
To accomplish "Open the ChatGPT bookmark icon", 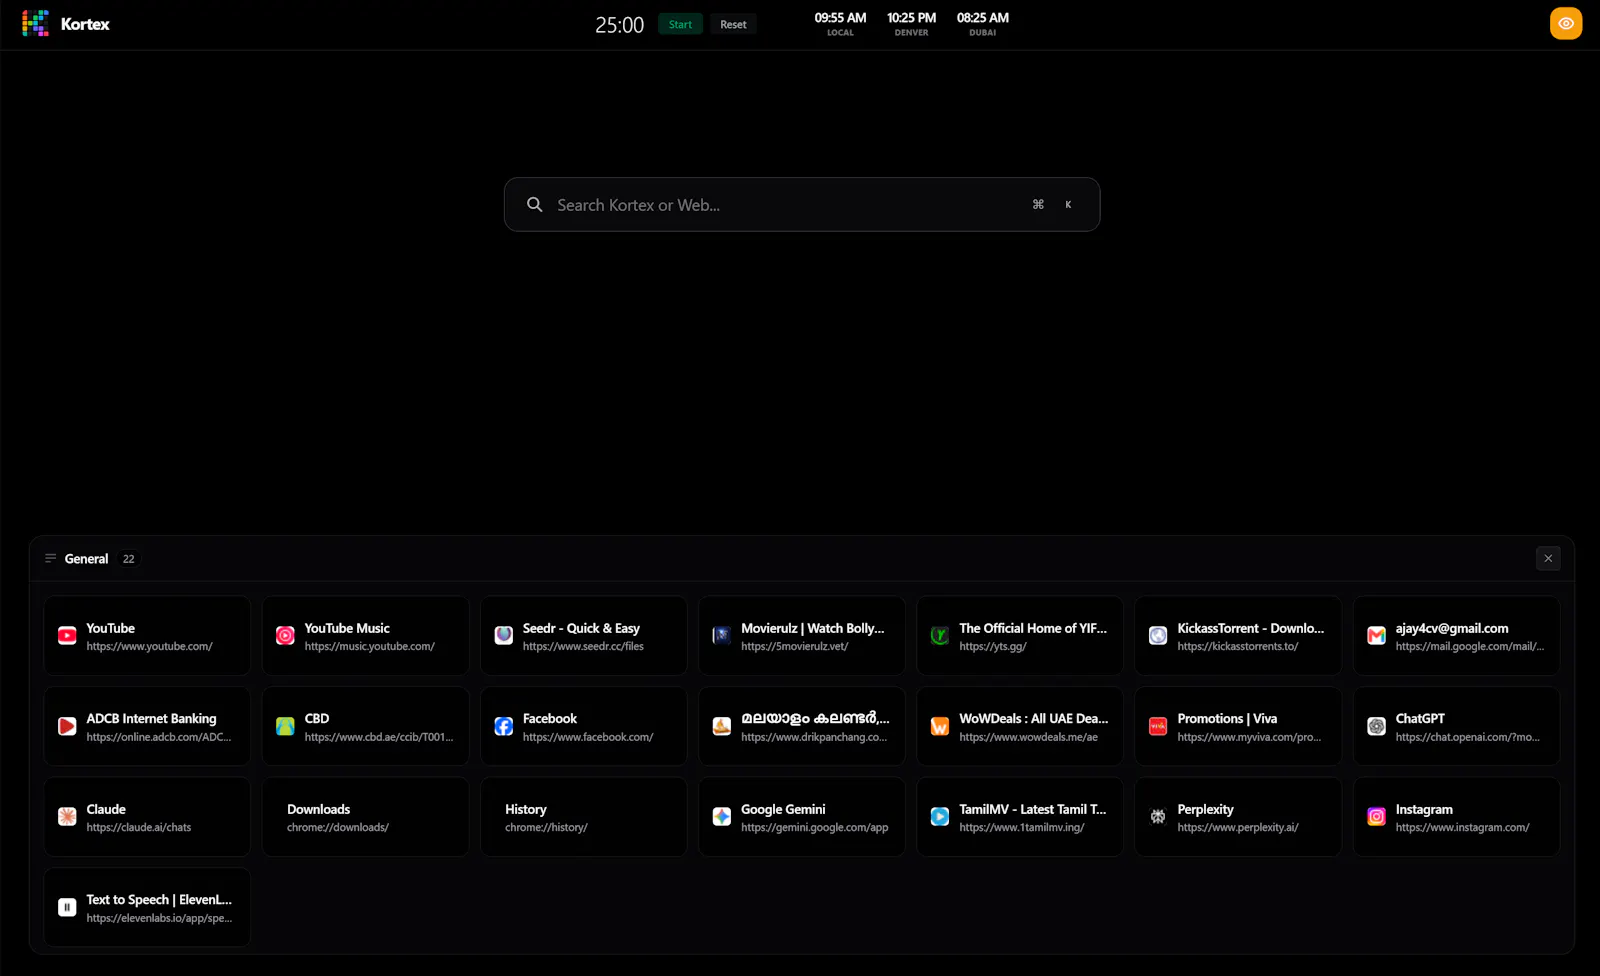I will [1377, 726].
